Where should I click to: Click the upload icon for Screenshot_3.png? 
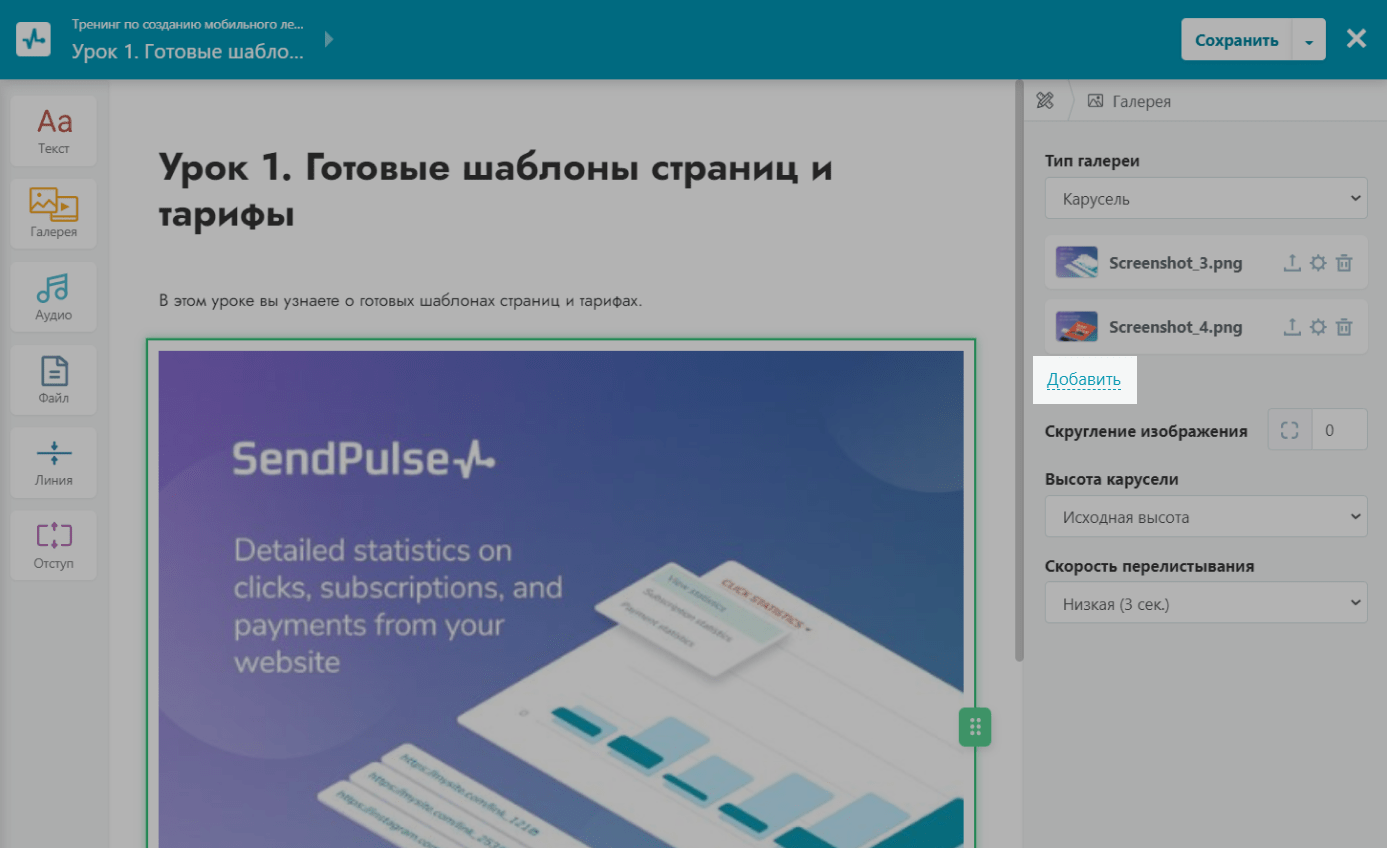click(x=1291, y=264)
